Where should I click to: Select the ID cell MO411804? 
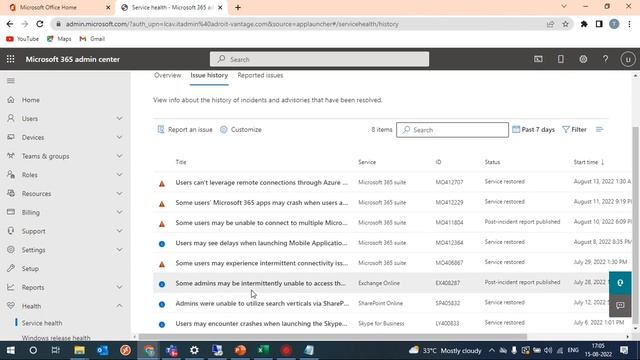pos(449,222)
